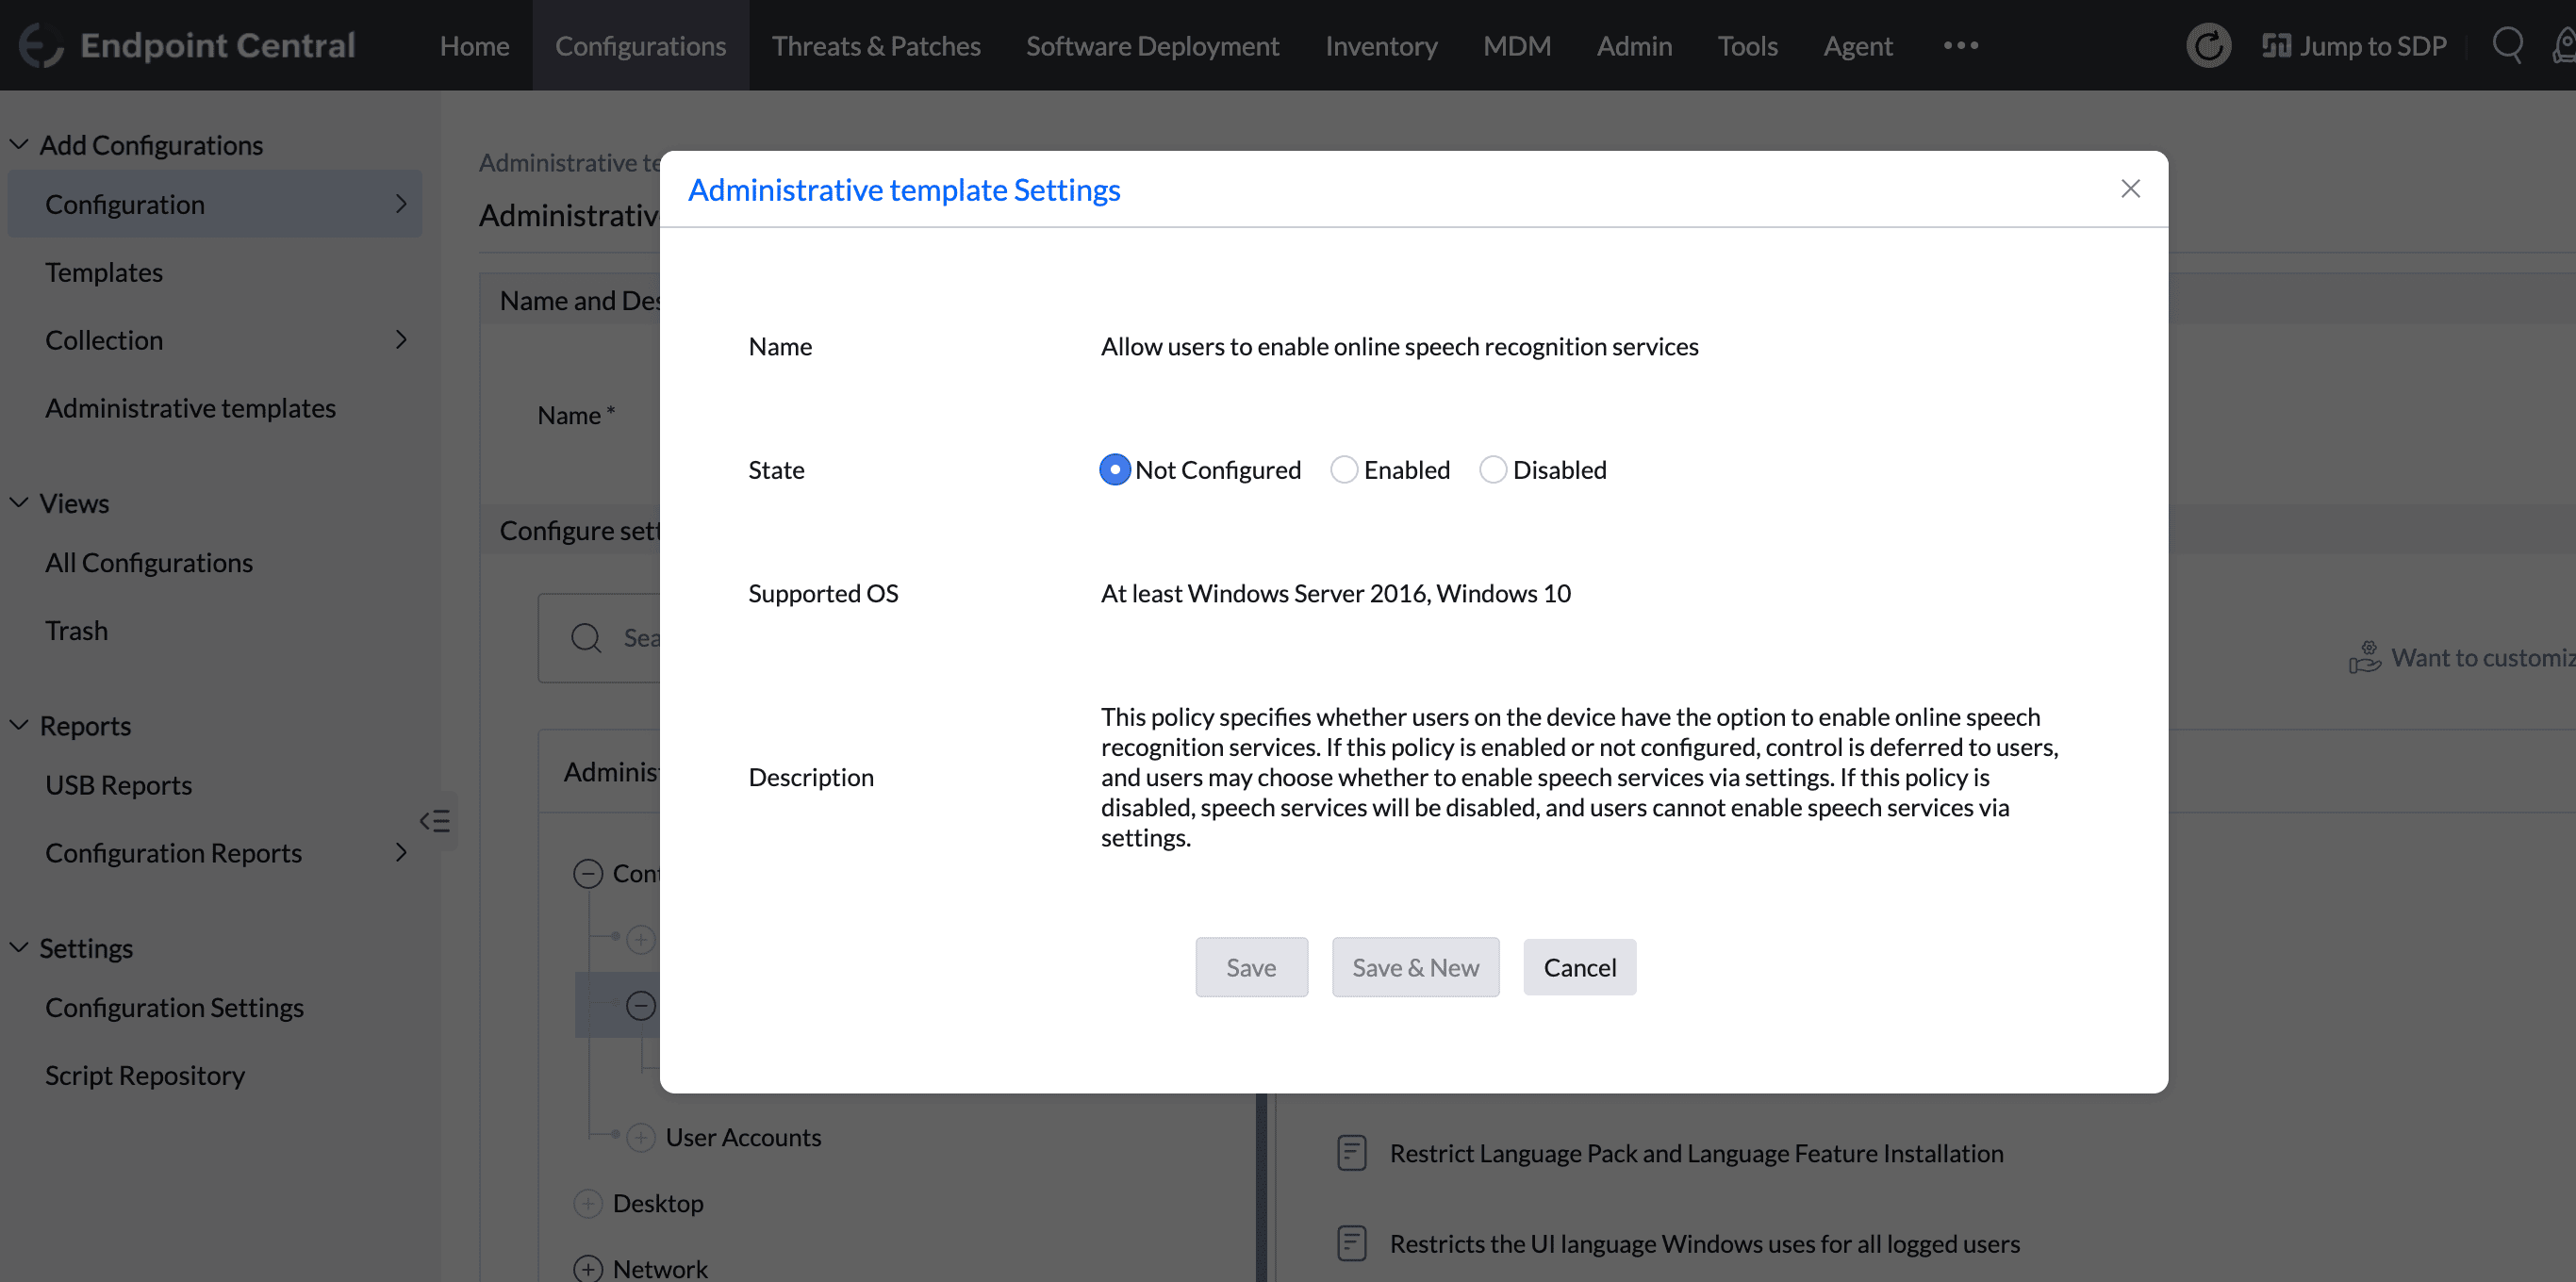Click the Save & New button

tap(1415, 967)
